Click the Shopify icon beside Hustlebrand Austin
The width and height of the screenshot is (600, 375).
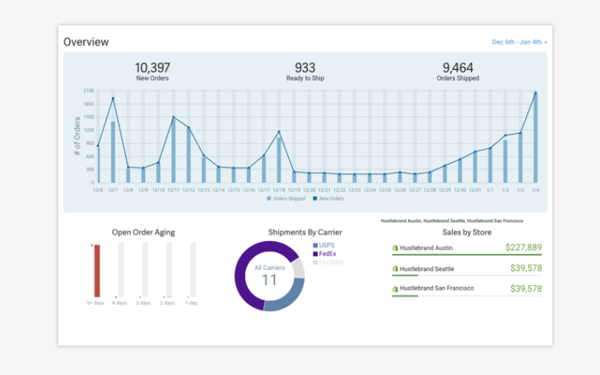[x=395, y=248]
